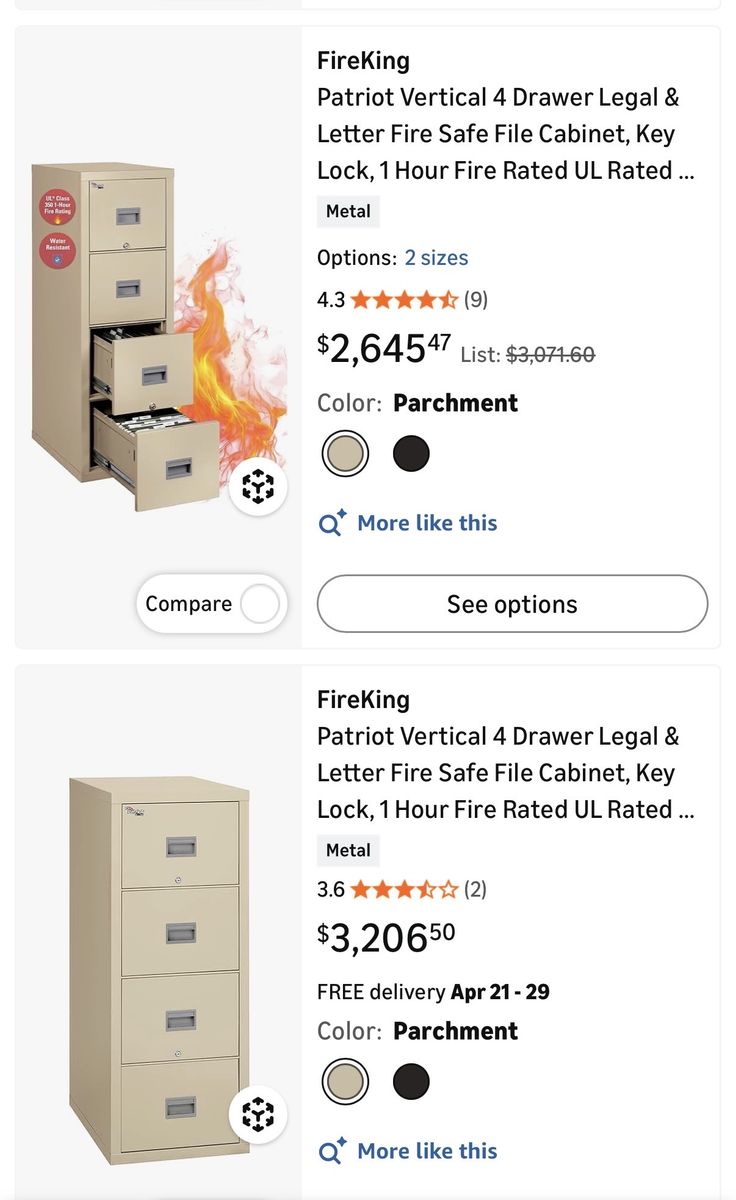The height and width of the screenshot is (1200, 736).
Task: Open 3D view icon on first cabinet
Action: click(x=259, y=488)
